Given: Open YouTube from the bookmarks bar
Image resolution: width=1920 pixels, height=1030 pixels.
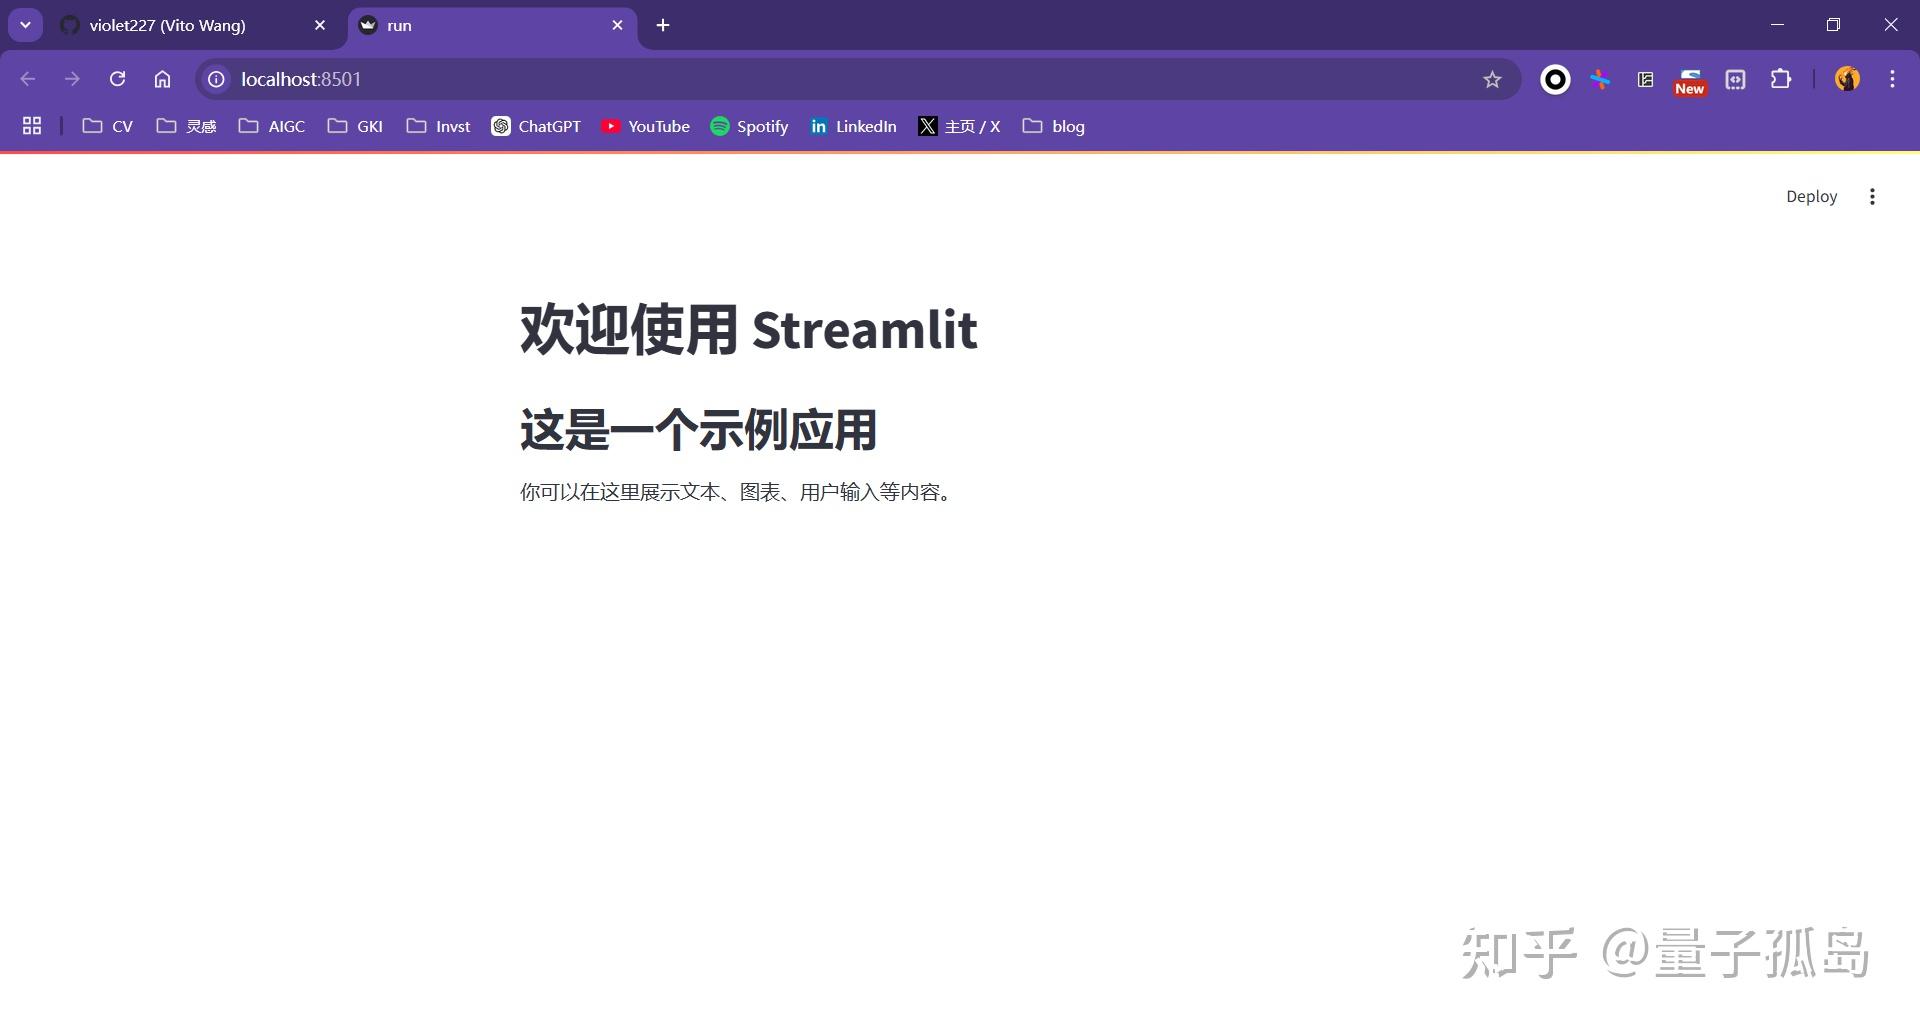Looking at the screenshot, I should 645,126.
